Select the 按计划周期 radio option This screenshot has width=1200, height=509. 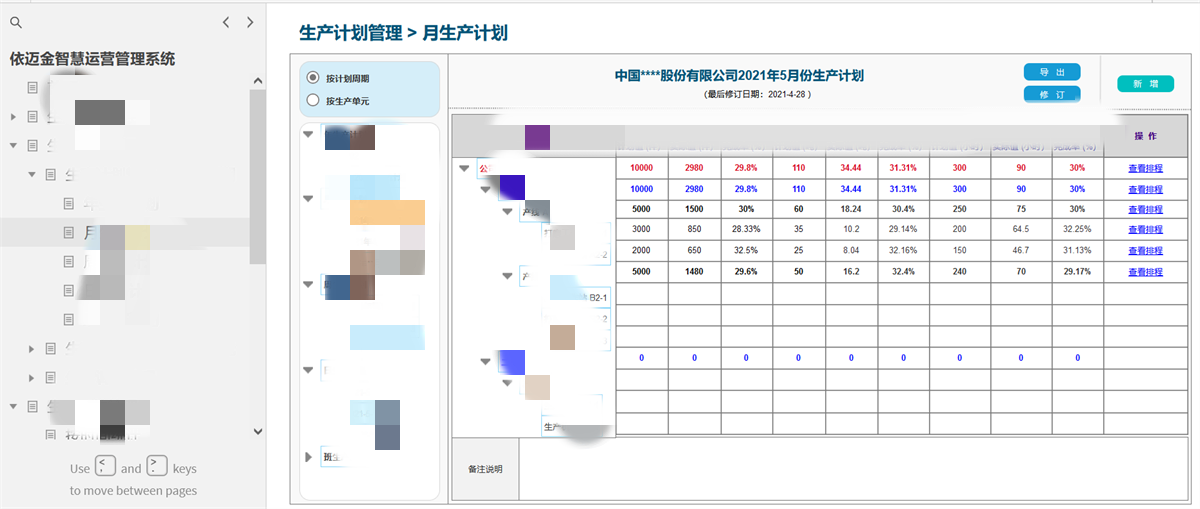click(313, 78)
